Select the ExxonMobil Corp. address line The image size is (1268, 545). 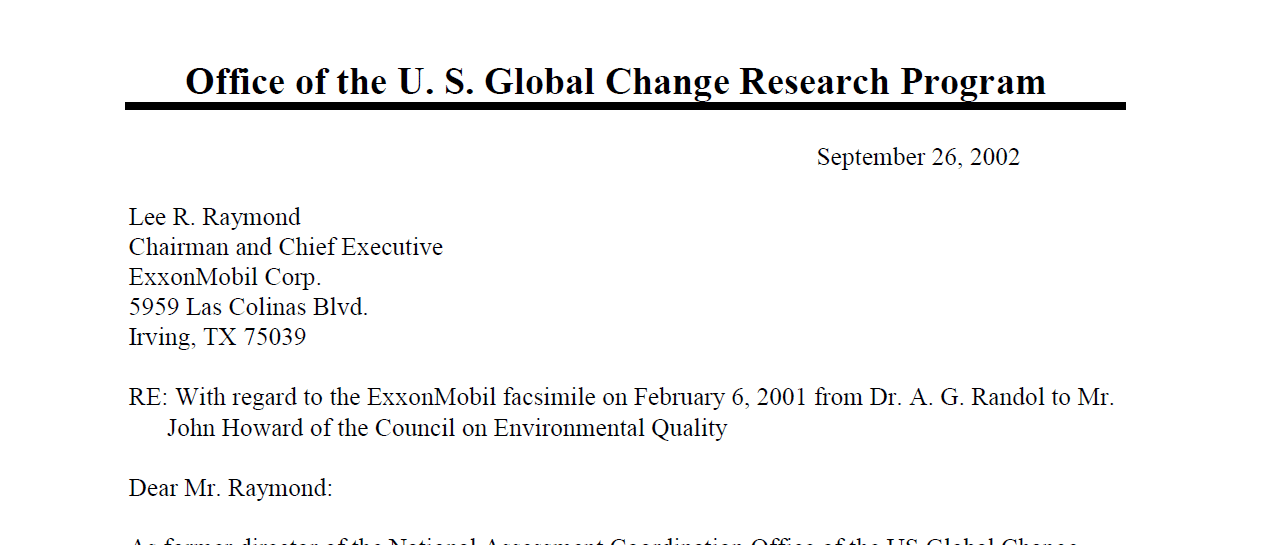point(225,277)
